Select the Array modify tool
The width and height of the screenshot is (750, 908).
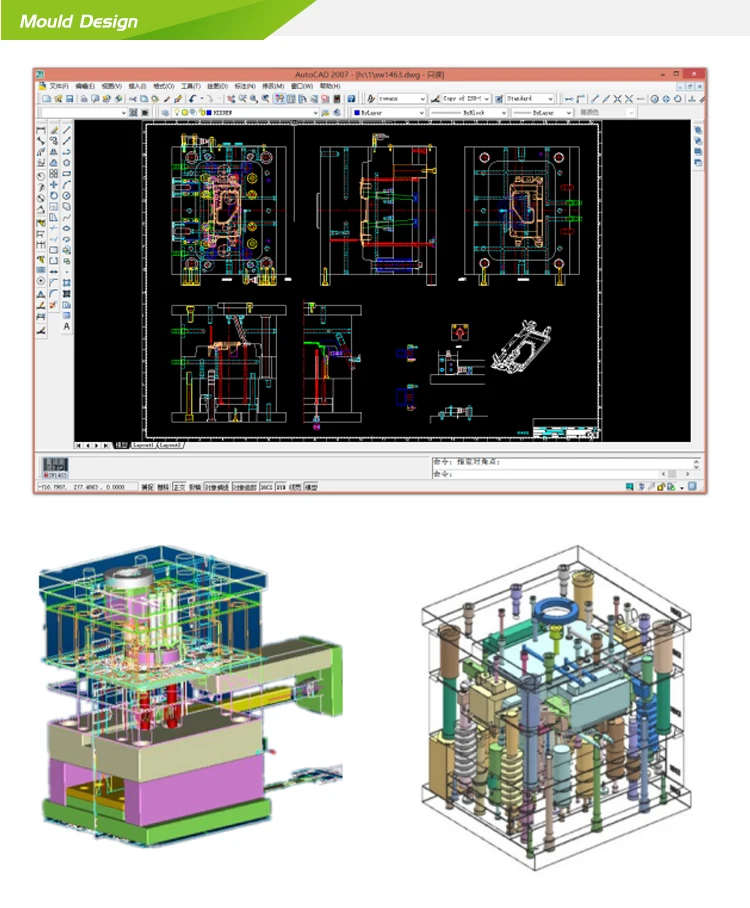point(54,174)
